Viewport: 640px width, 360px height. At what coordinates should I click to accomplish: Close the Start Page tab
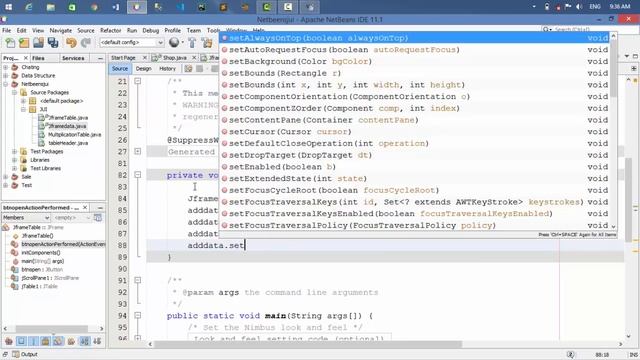click(144, 58)
